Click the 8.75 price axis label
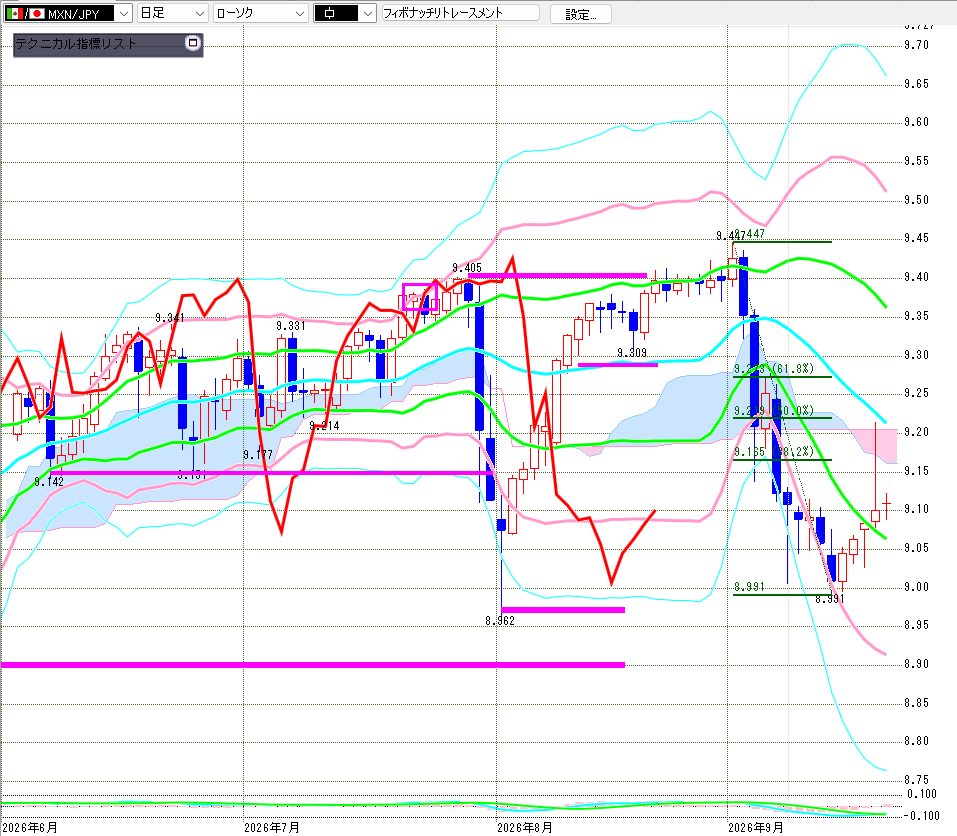The height and width of the screenshot is (836, 957). 916,780
